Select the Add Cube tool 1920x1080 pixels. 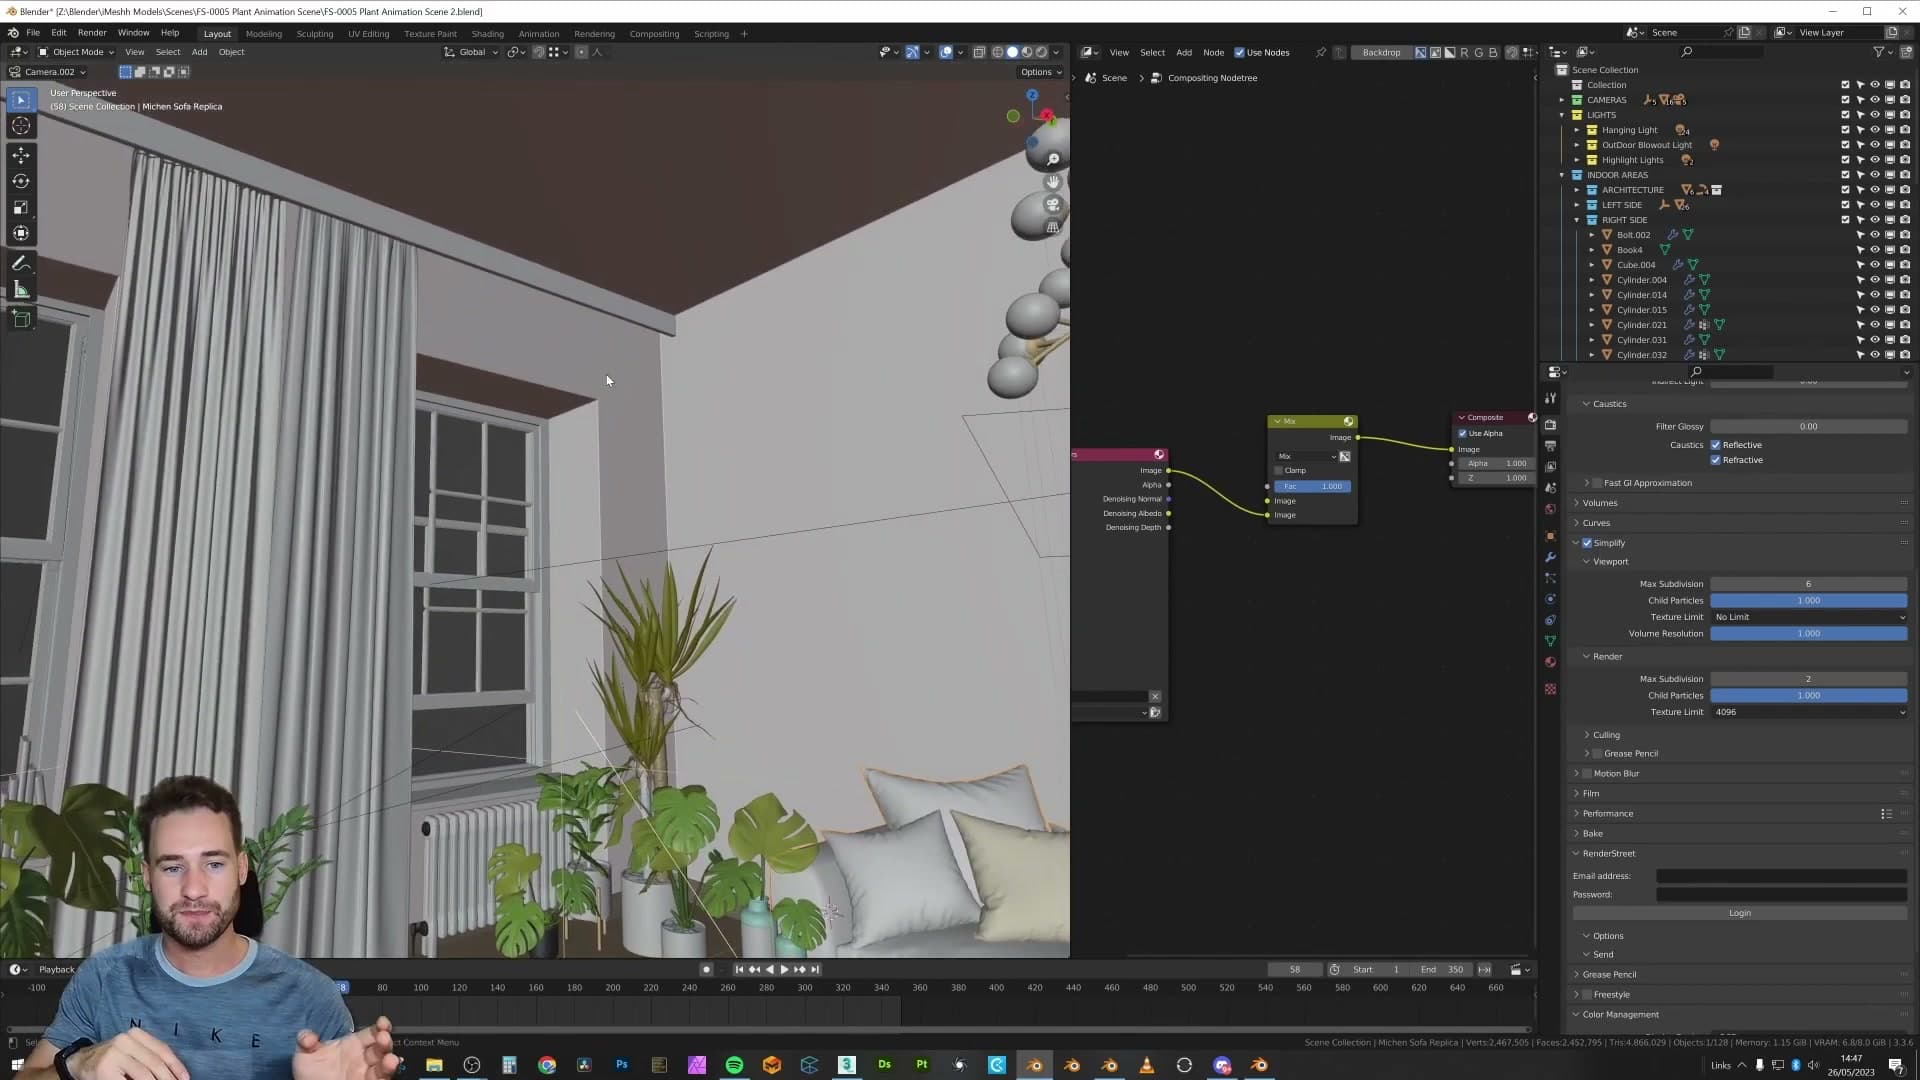[21, 319]
